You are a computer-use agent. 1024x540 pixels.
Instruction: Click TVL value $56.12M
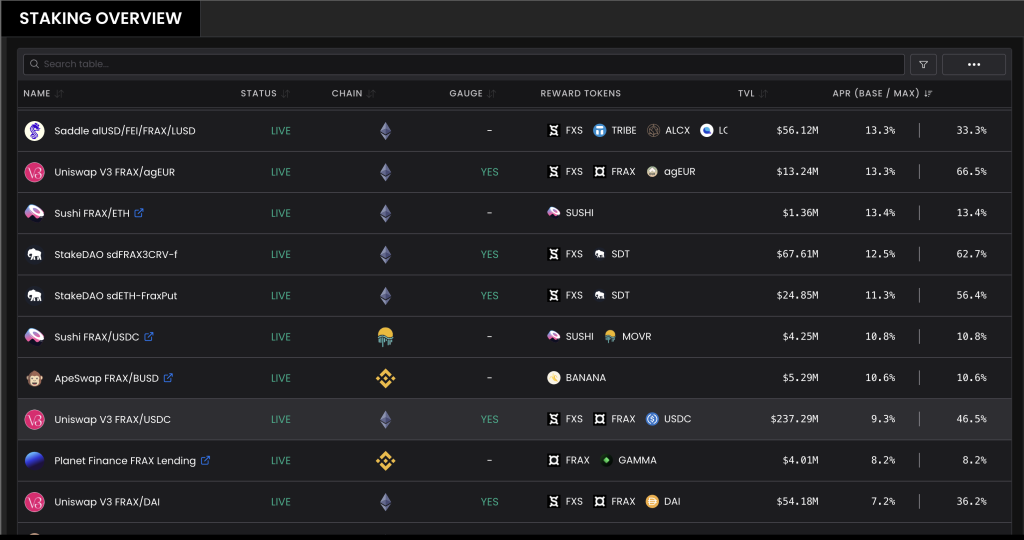point(797,131)
